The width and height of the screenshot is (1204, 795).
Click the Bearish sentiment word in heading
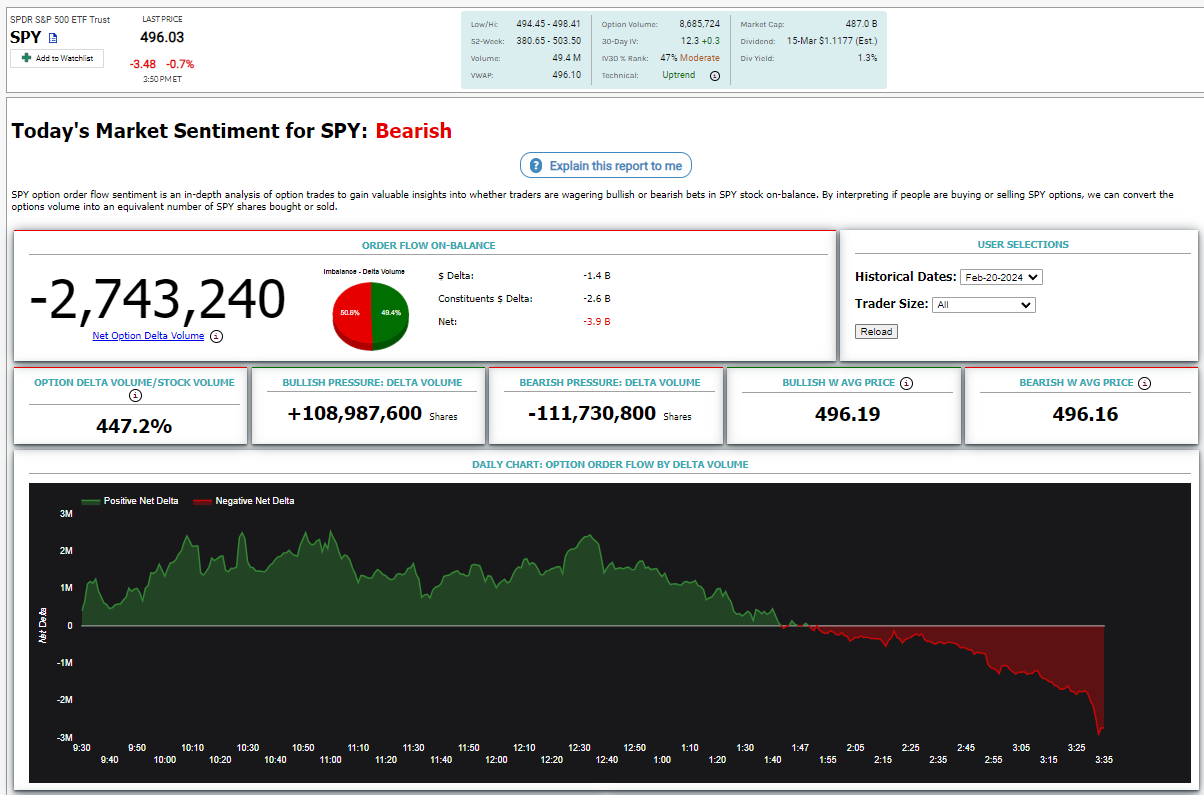coord(414,131)
